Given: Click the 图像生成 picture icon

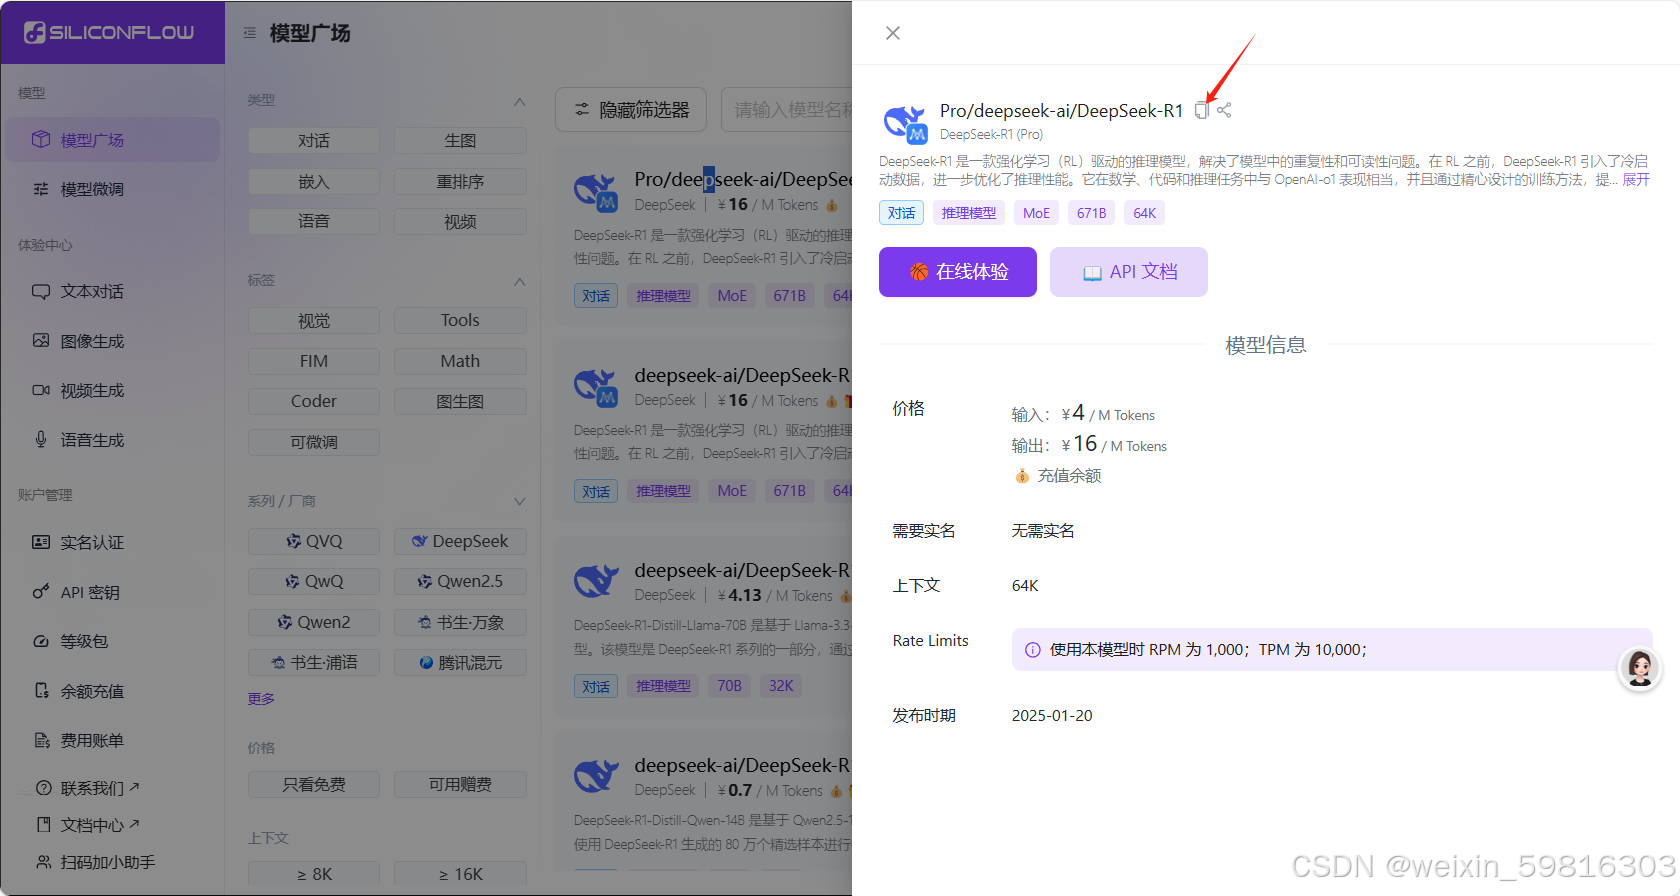Looking at the screenshot, I should tap(41, 340).
